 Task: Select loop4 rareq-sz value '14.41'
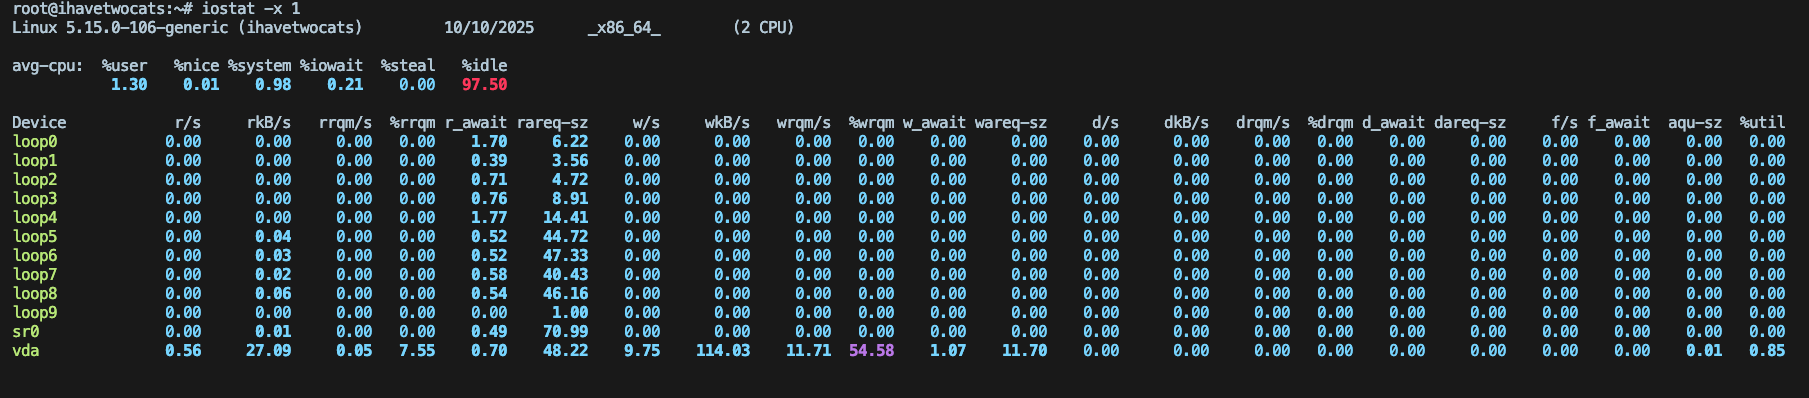click(x=566, y=218)
